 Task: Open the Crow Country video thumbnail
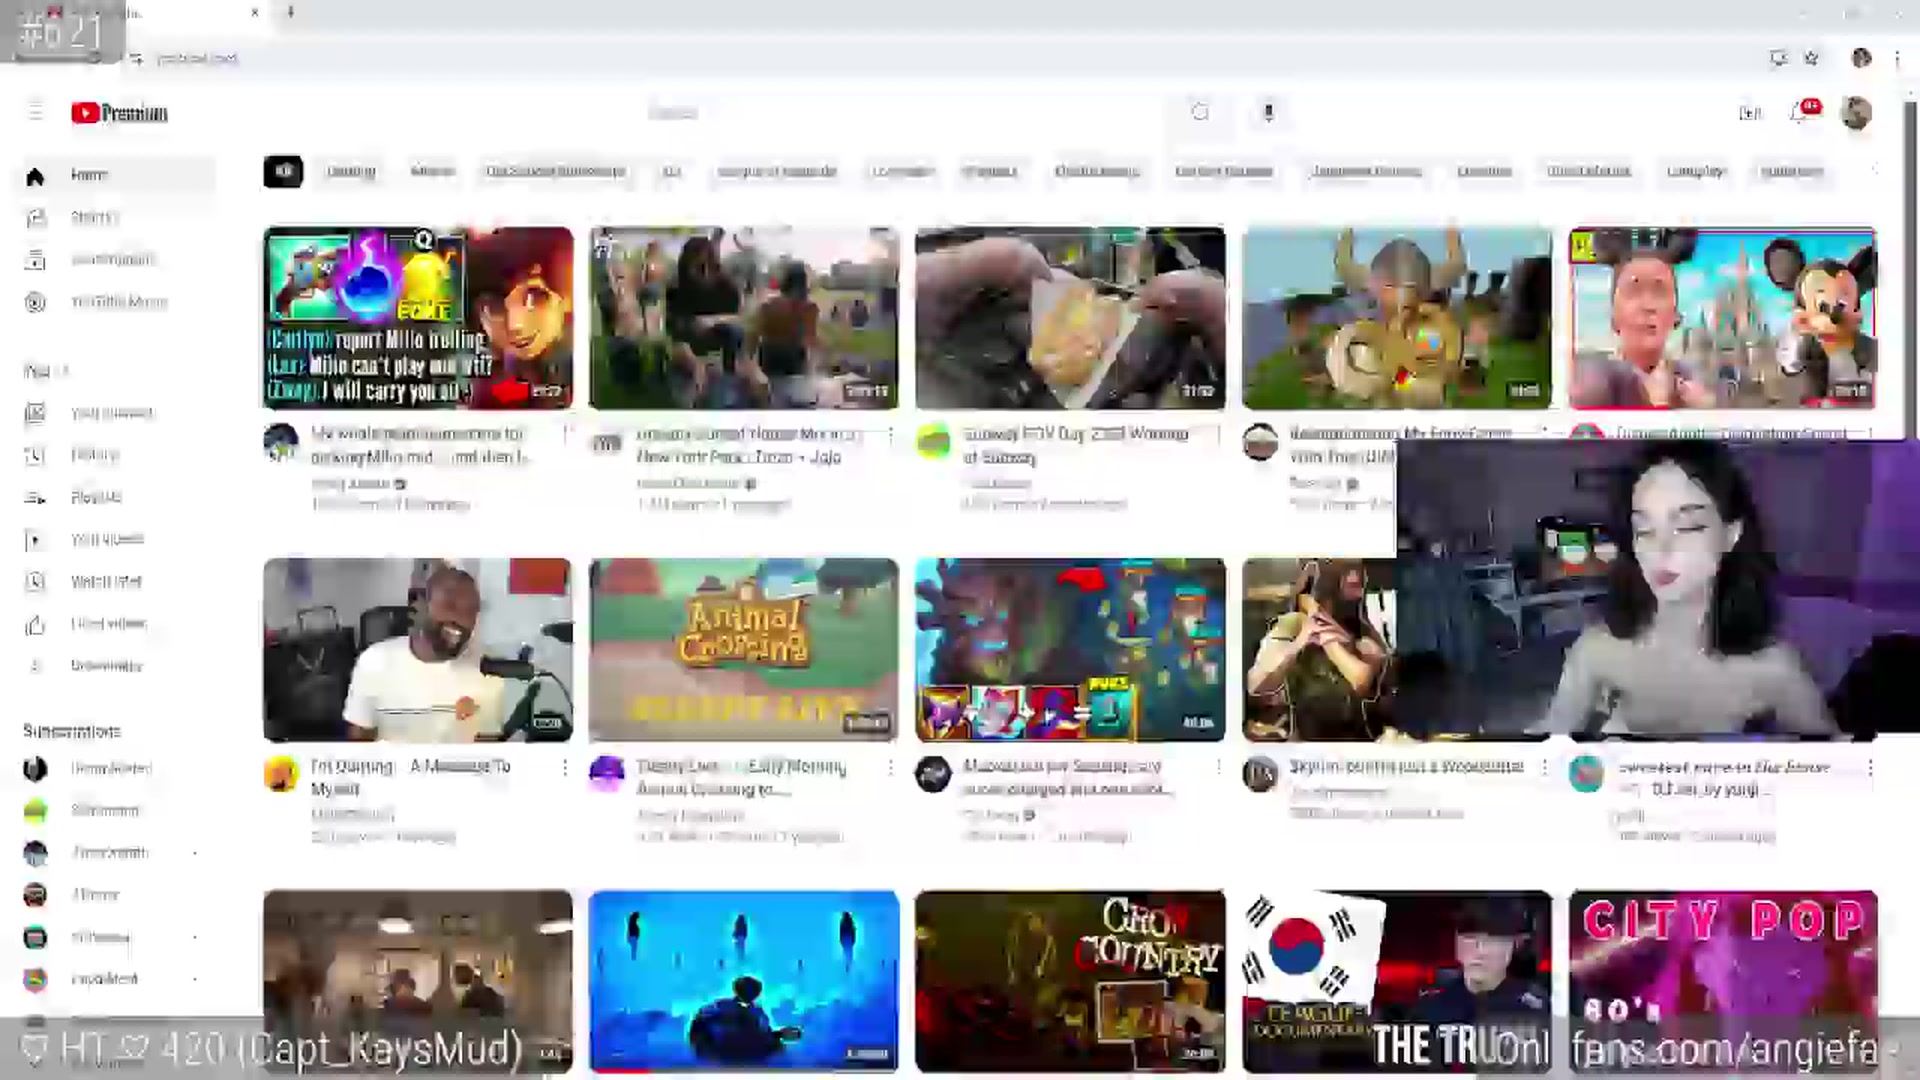tap(1070, 981)
